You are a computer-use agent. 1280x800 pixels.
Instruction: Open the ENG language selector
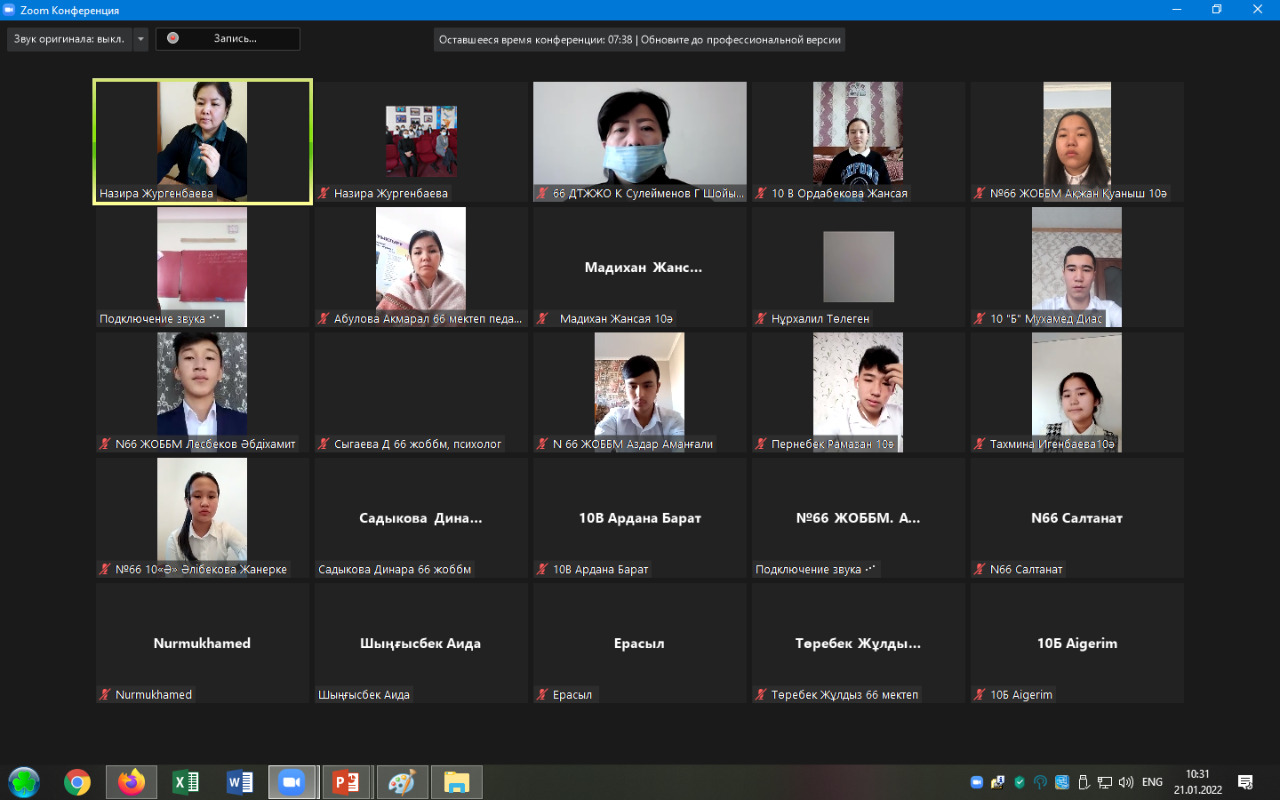point(1152,782)
